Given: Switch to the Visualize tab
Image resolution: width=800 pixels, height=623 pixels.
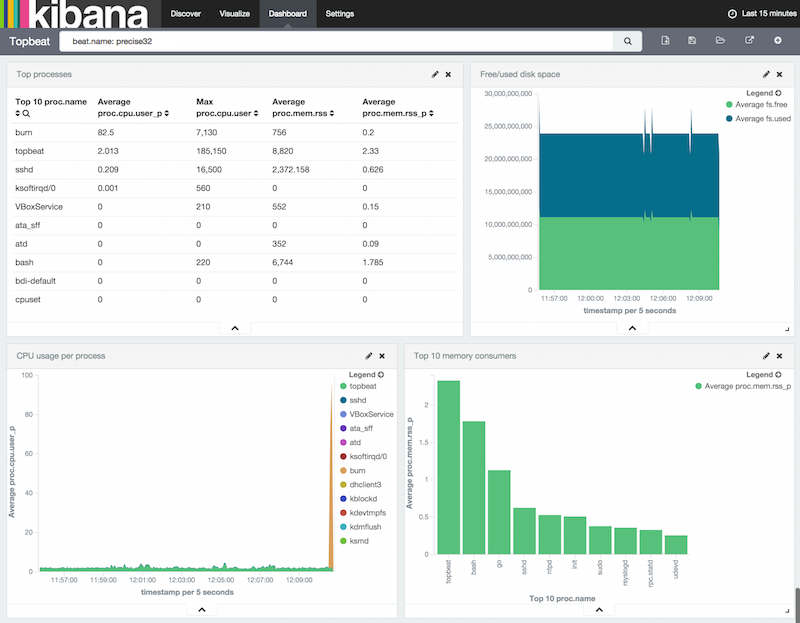Looking at the screenshot, I should point(234,14).
